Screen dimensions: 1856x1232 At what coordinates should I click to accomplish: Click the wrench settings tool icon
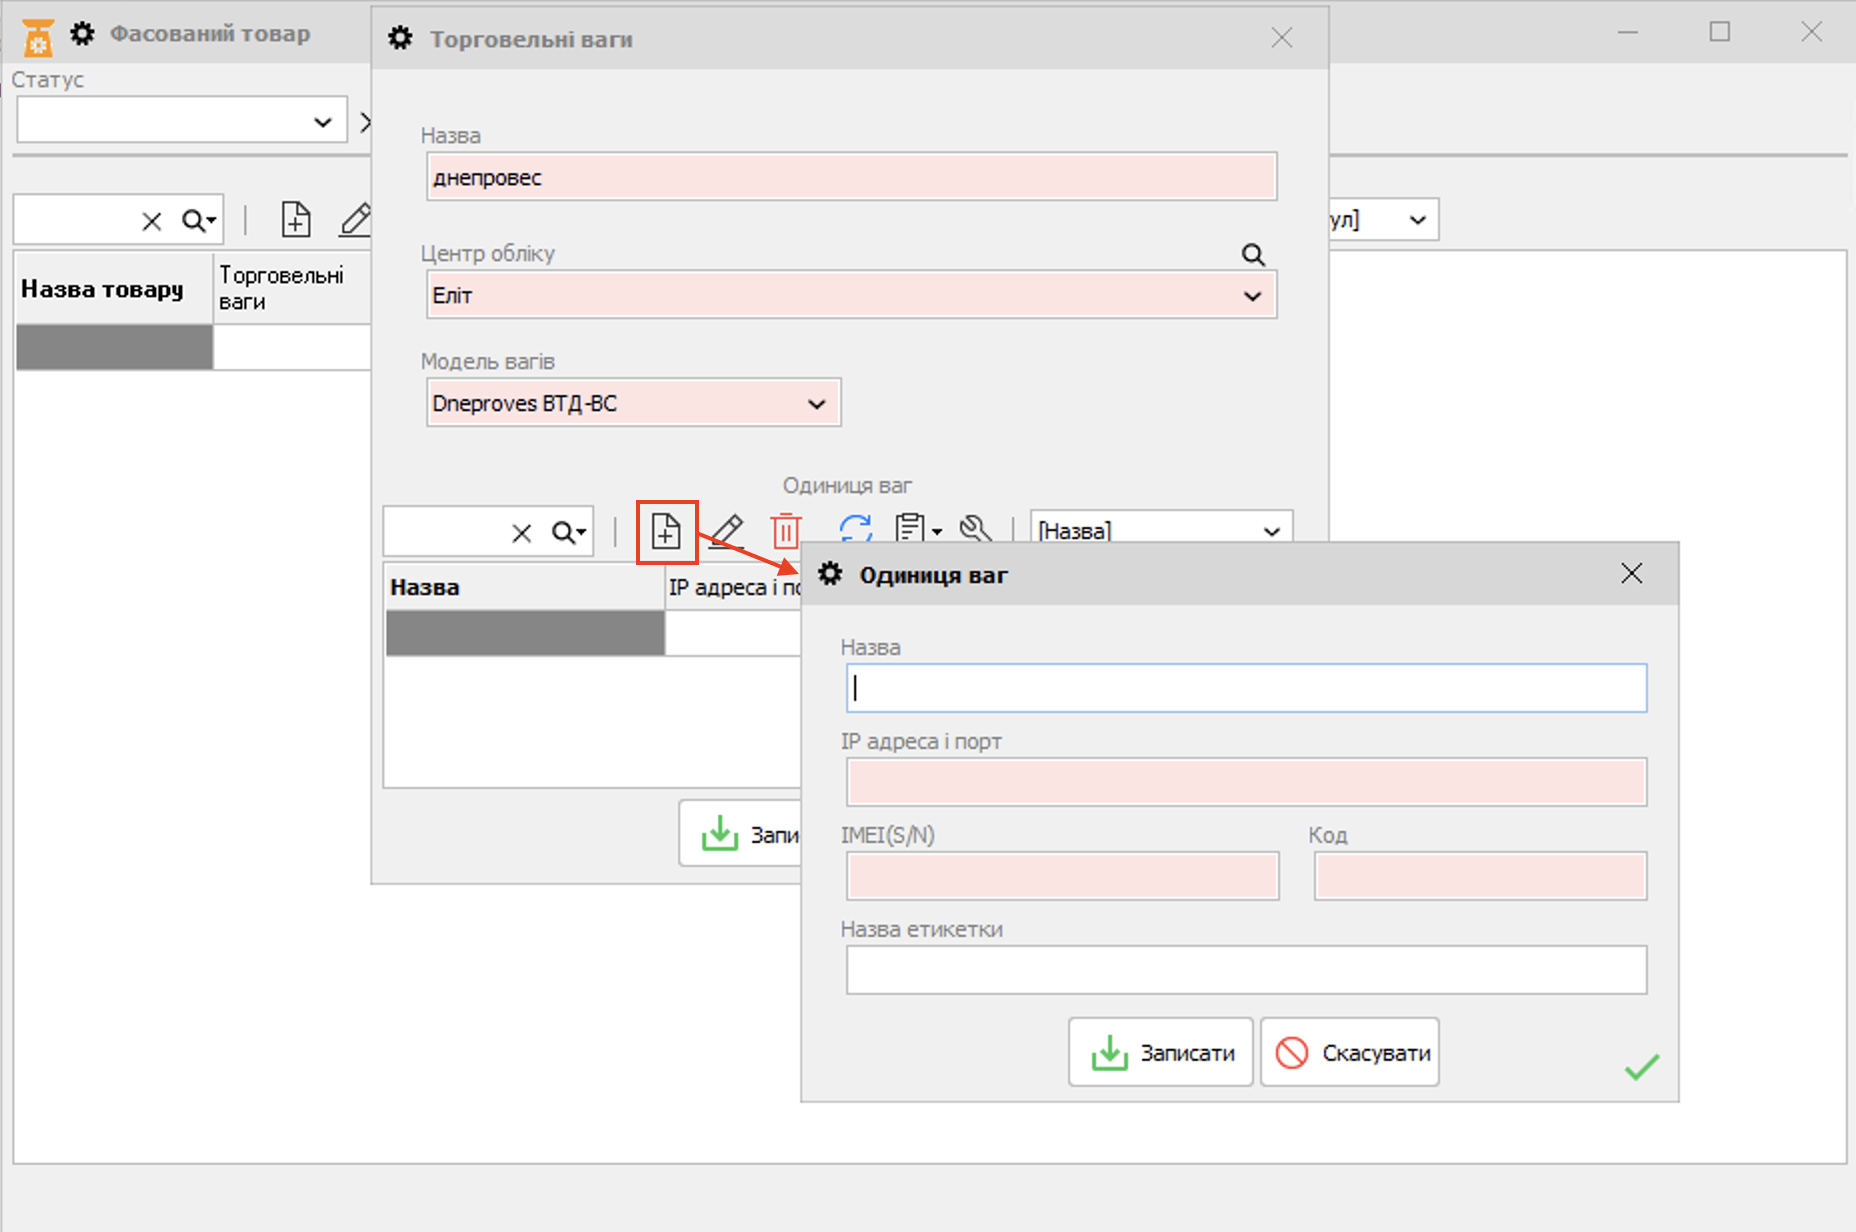(x=975, y=528)
